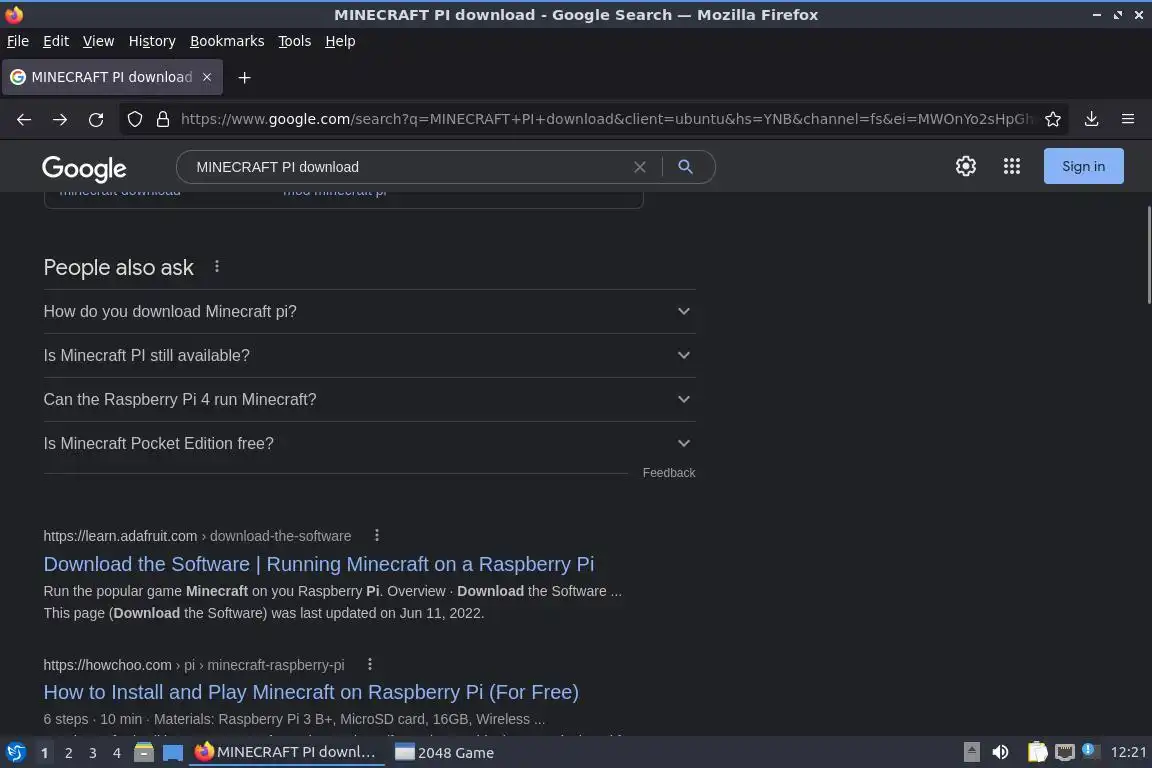Close the MINECRAFT PI download tab

pyautogui.click(x=207, y=77)
